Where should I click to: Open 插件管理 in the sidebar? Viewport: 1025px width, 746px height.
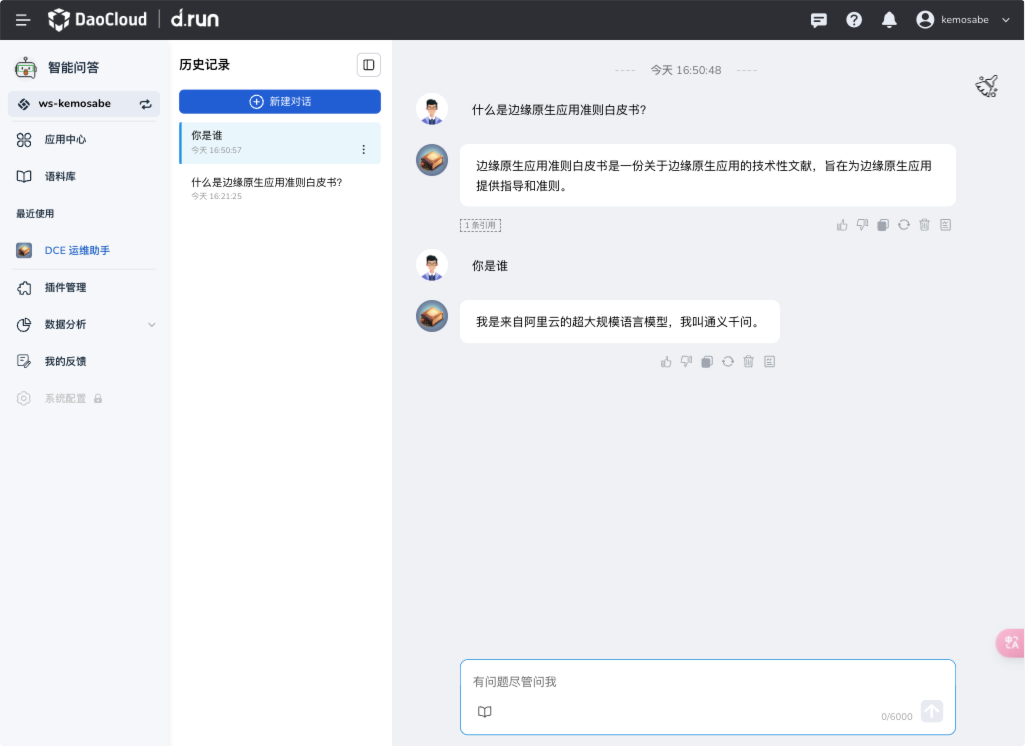pos(65,288)
